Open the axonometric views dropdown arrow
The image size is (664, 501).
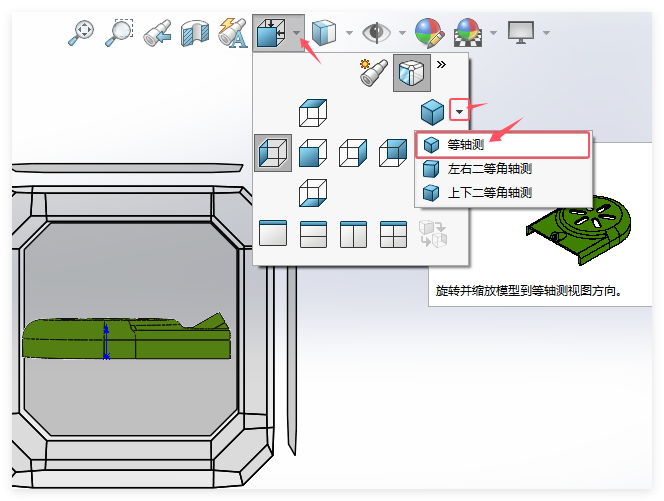click(459, 111)
